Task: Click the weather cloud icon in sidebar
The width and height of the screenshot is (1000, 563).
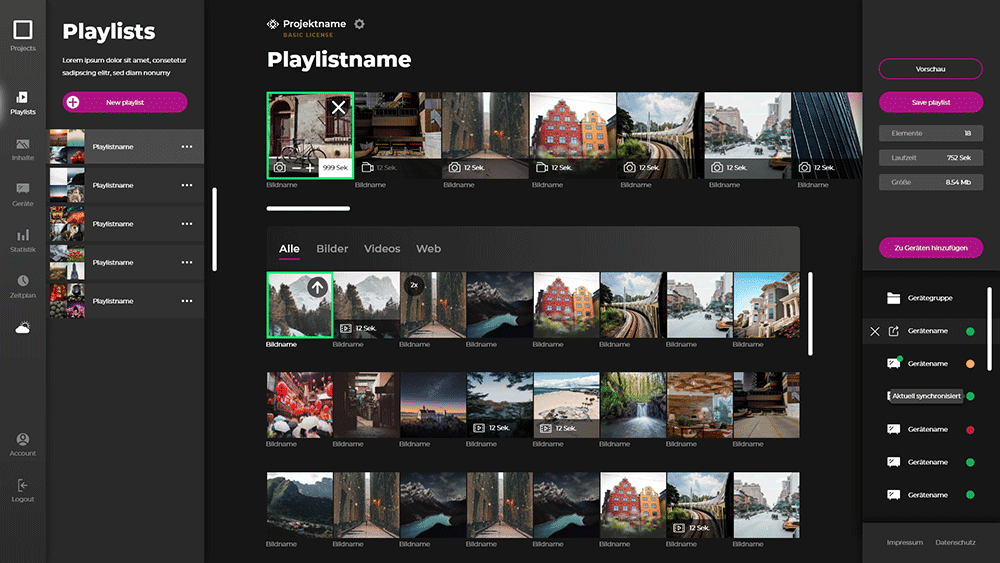Action: click(22, 328)
